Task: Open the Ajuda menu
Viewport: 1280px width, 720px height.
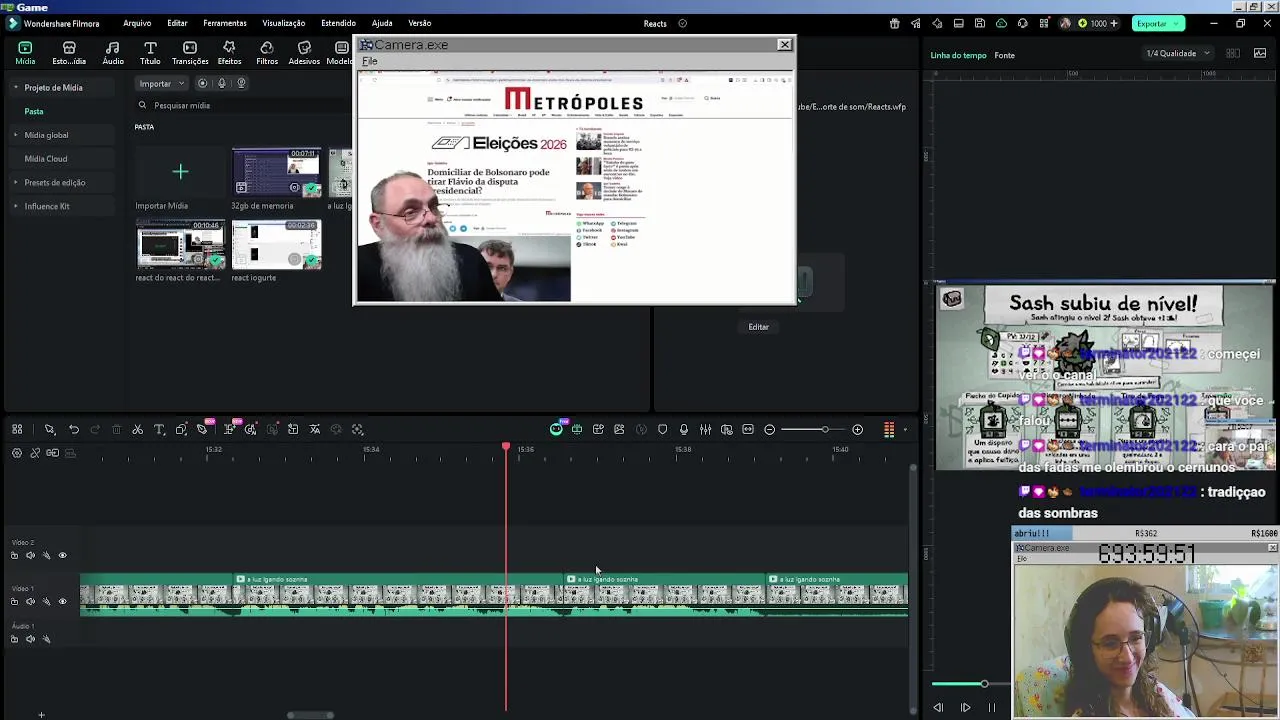Action: [382, 23]
